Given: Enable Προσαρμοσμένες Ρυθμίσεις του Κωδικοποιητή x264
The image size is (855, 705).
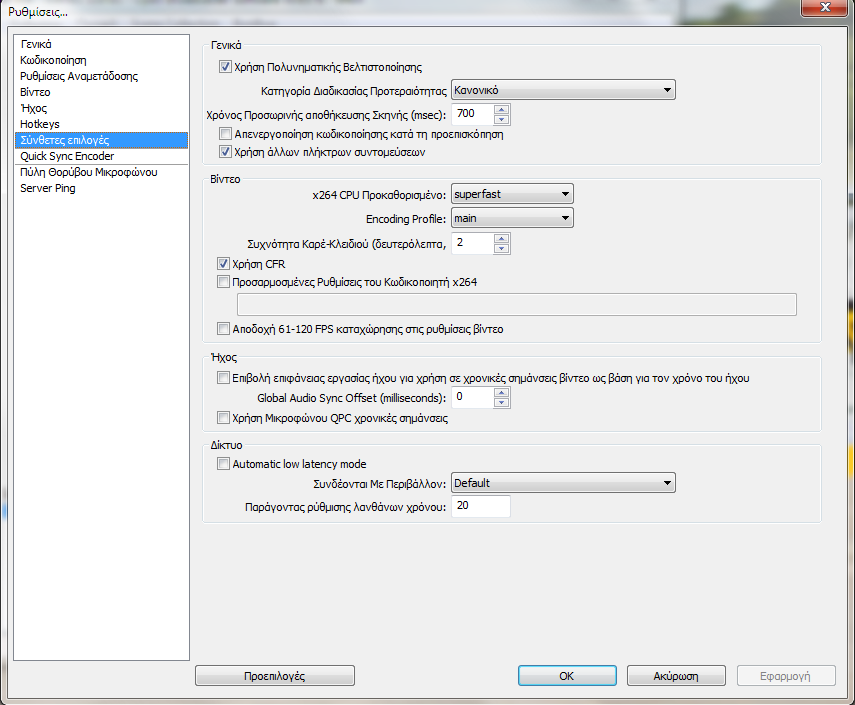Looking at the screenshot, I should tap(223, 282).
